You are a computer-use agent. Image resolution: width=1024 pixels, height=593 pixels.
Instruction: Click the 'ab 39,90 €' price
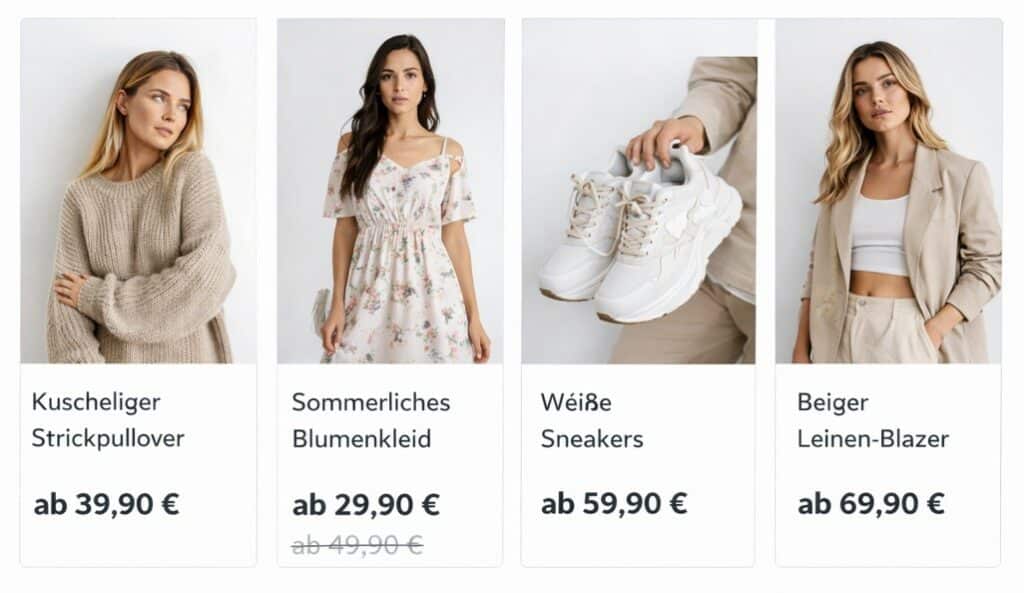(106, 503)
